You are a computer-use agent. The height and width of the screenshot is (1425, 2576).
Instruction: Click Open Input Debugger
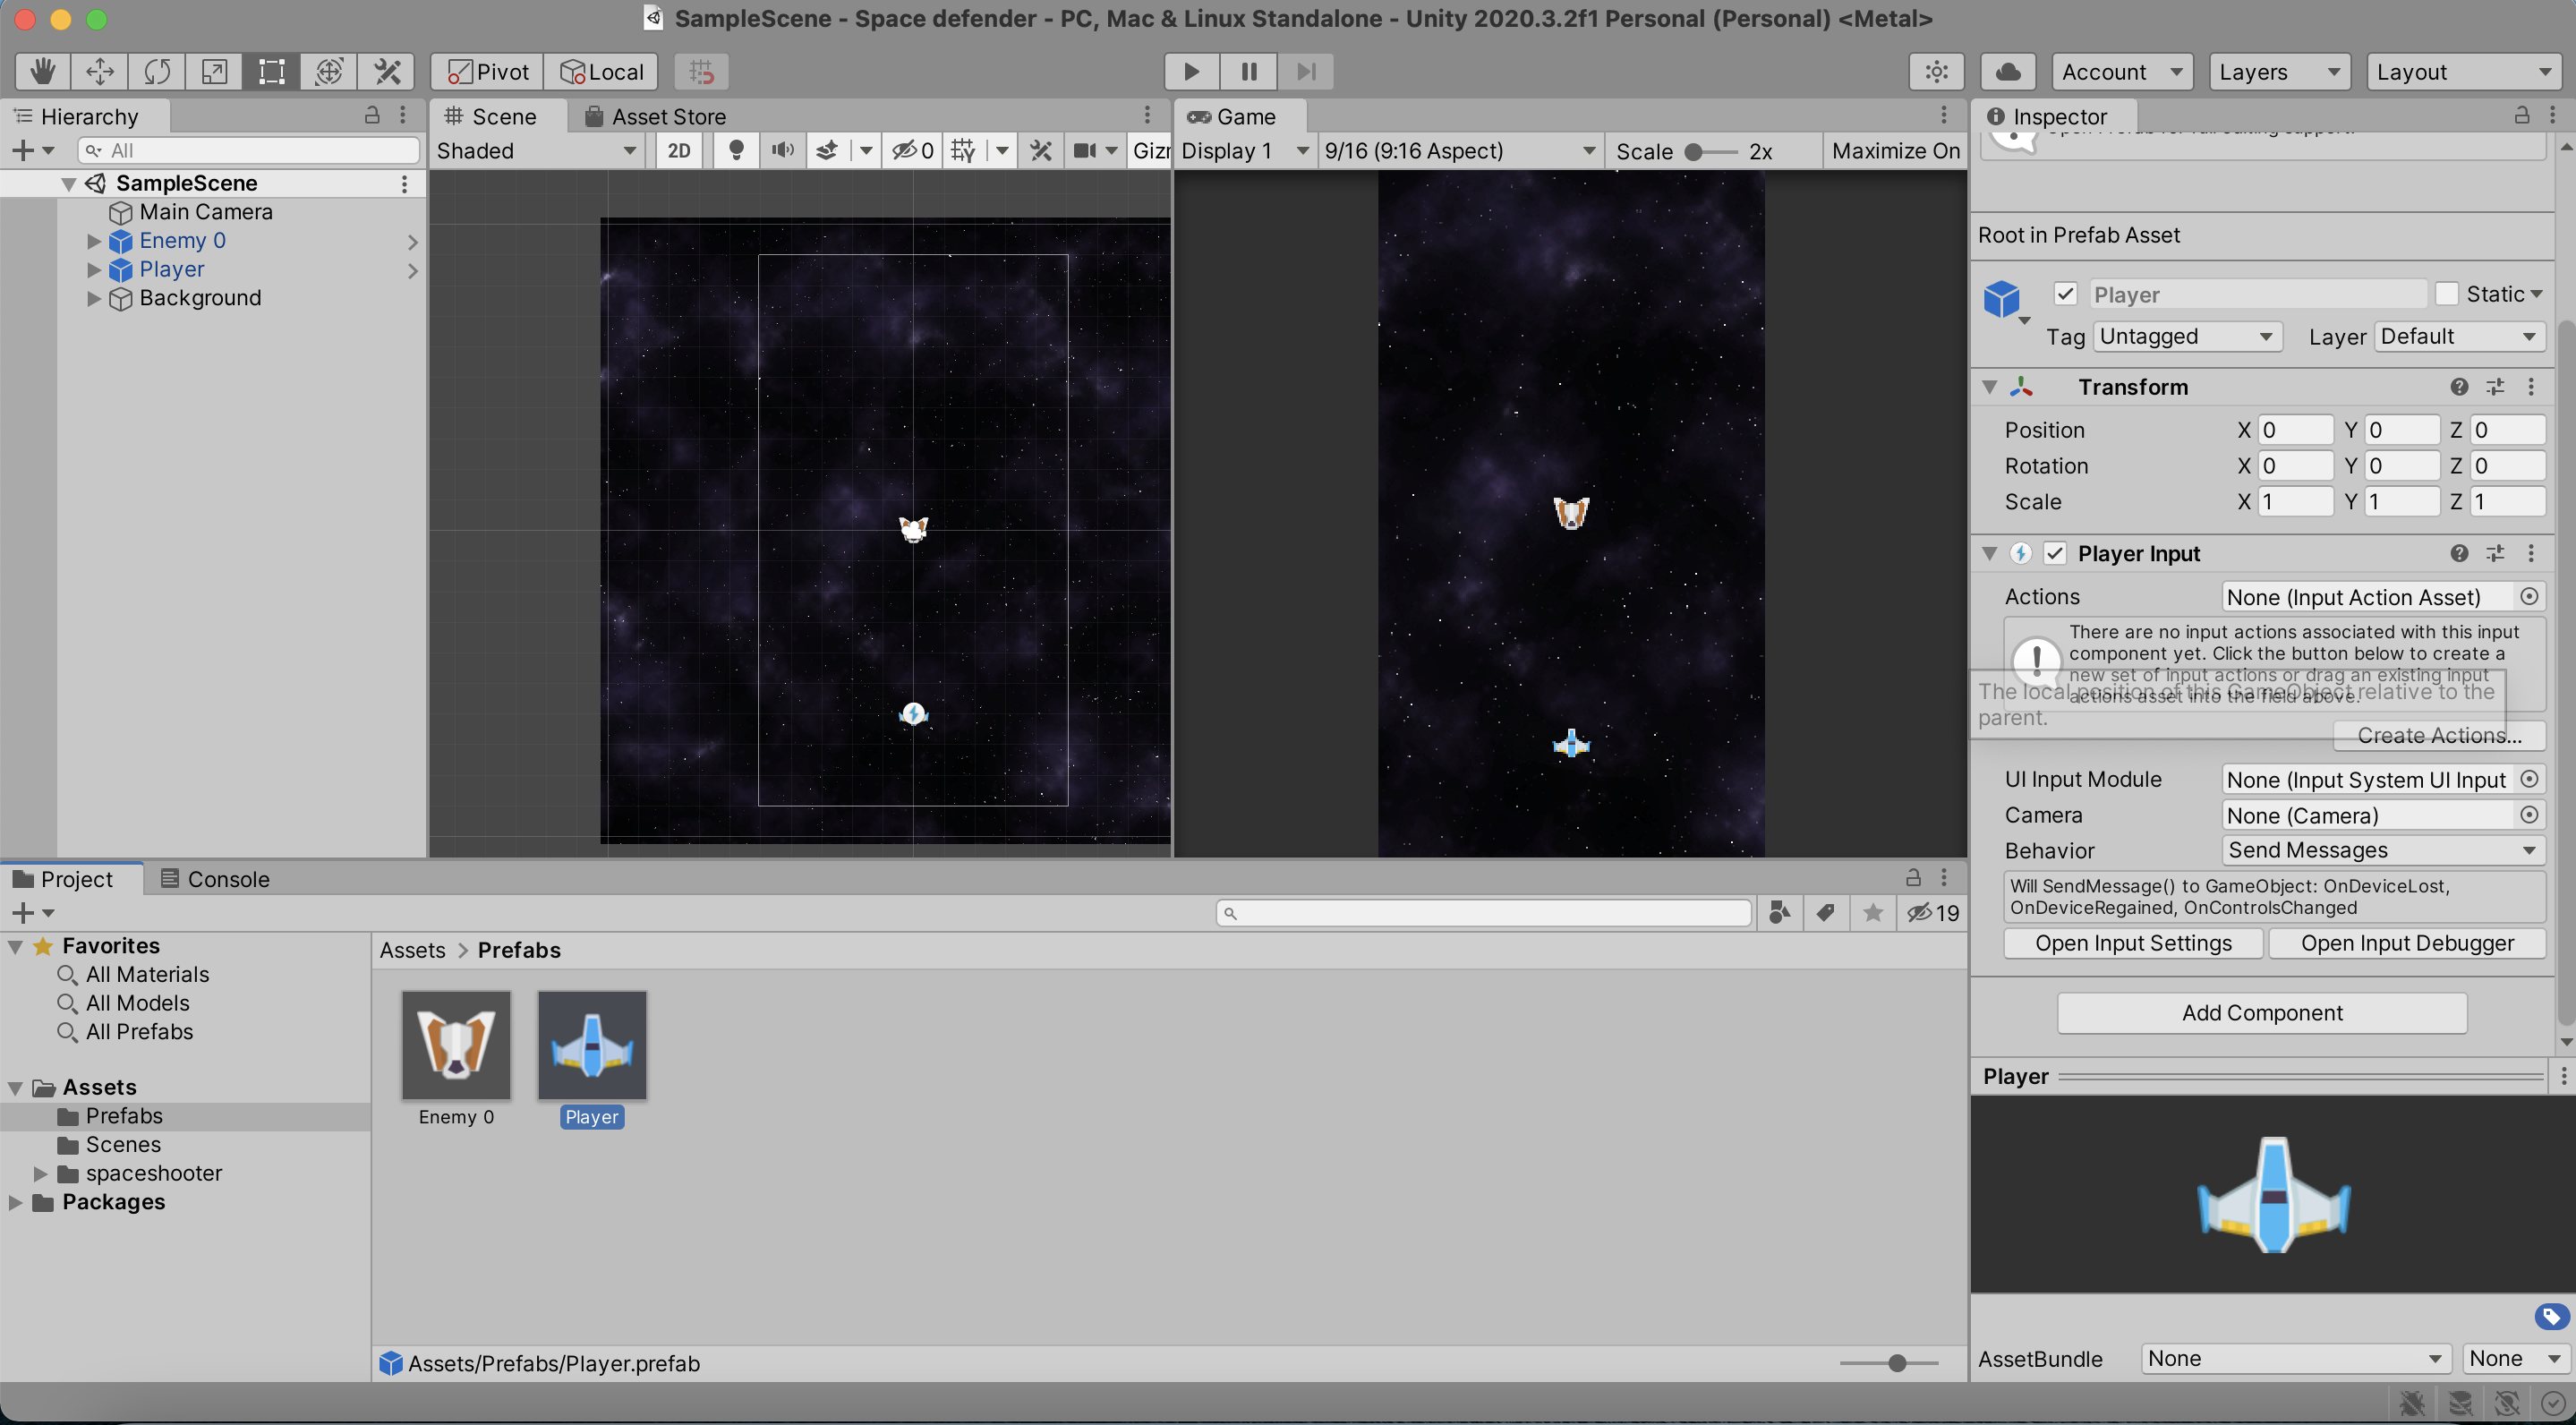(2407, 943)
